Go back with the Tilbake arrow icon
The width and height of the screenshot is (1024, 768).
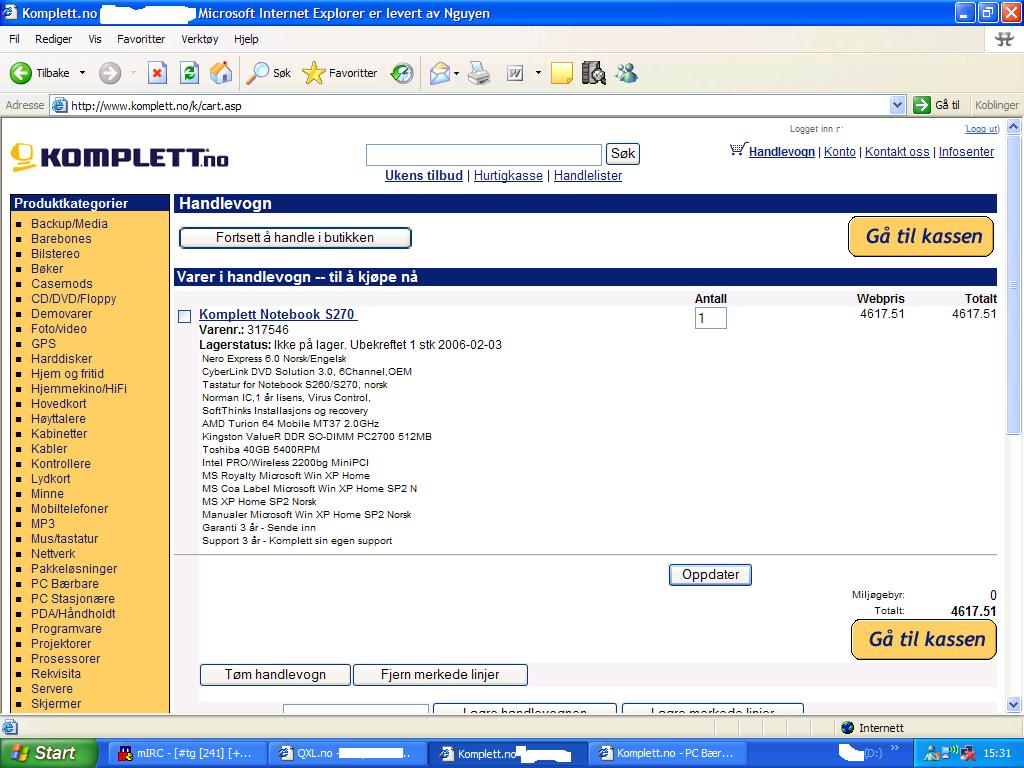point(21,73)
